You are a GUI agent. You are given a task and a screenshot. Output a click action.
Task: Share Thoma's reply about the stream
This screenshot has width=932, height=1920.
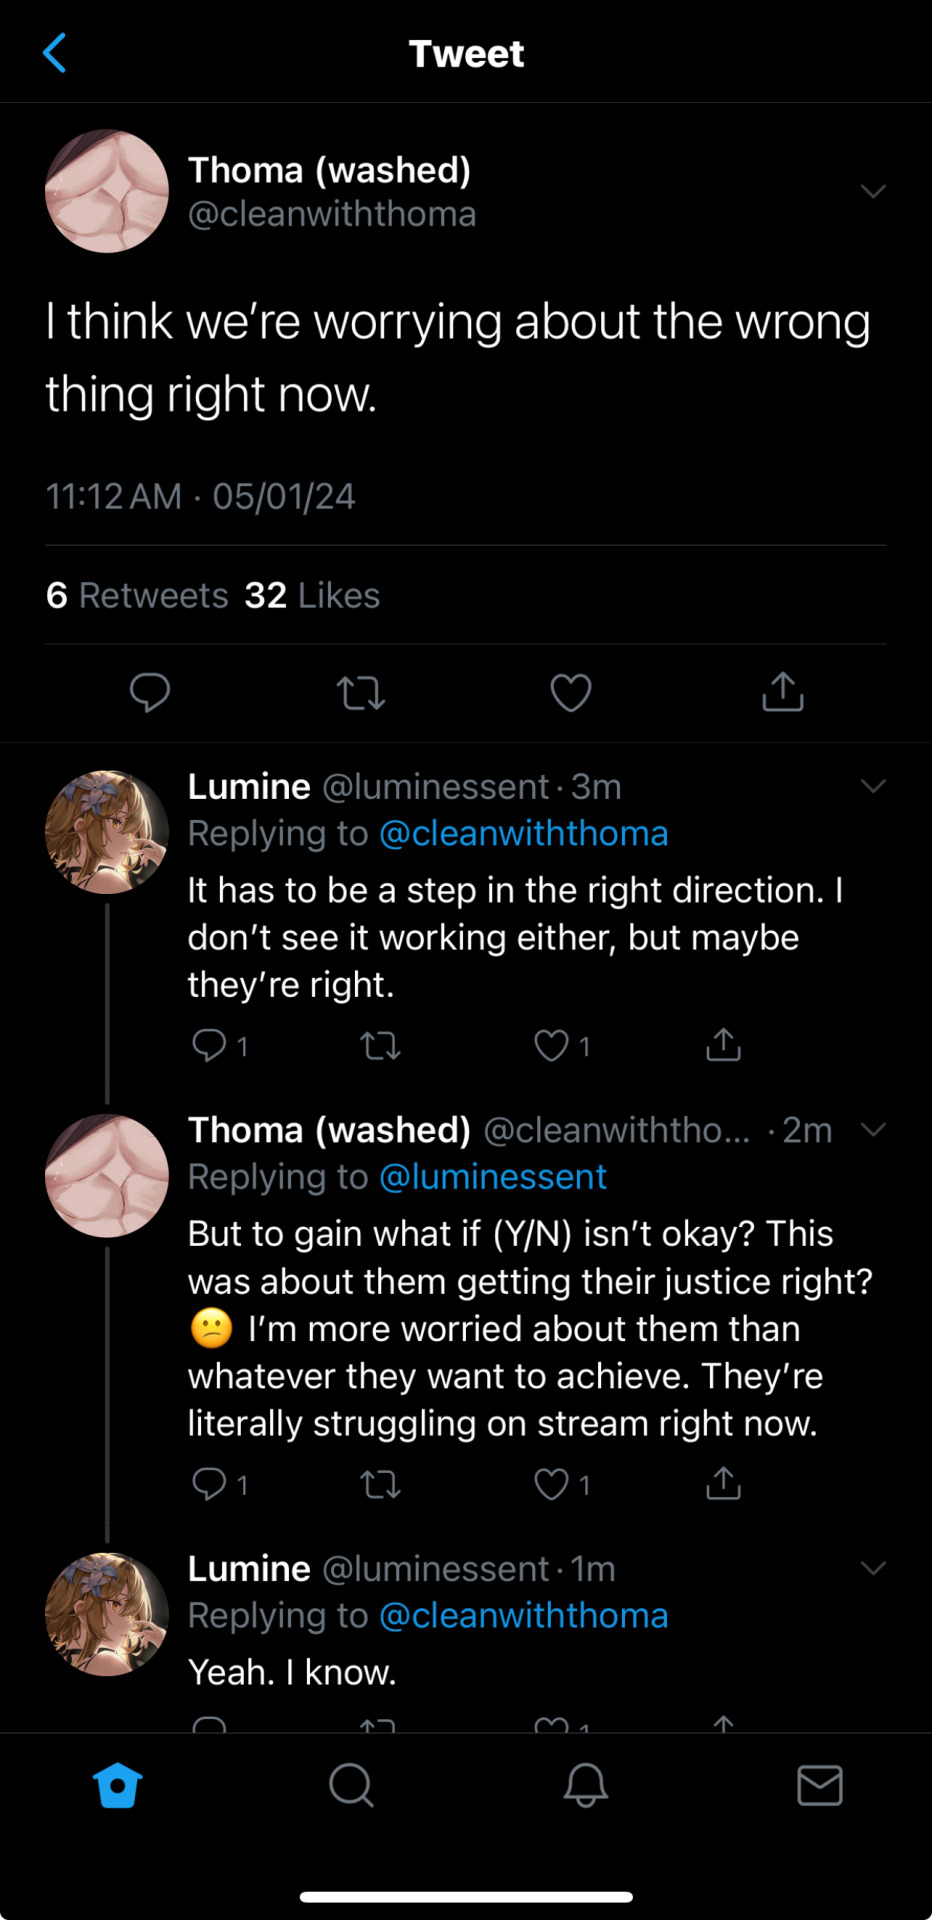click(x=723, y=1484)
